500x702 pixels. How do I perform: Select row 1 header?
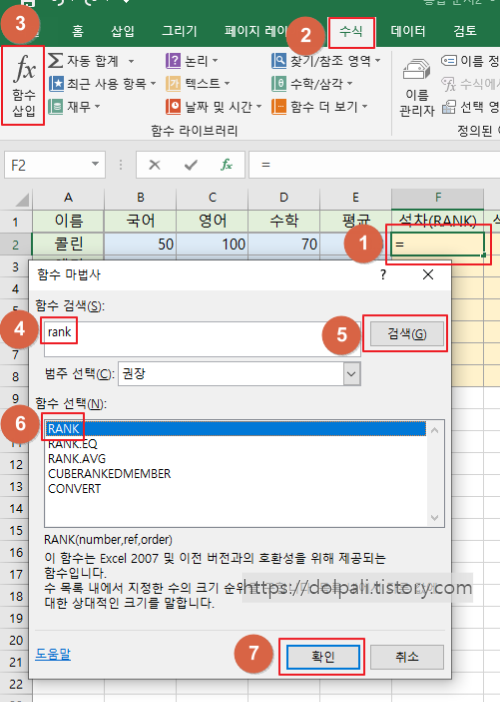point(16,222)
